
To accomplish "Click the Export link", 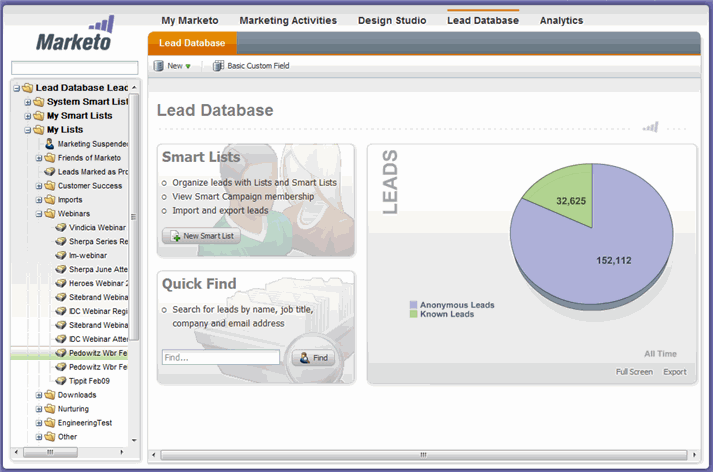I will pos(674,372).
